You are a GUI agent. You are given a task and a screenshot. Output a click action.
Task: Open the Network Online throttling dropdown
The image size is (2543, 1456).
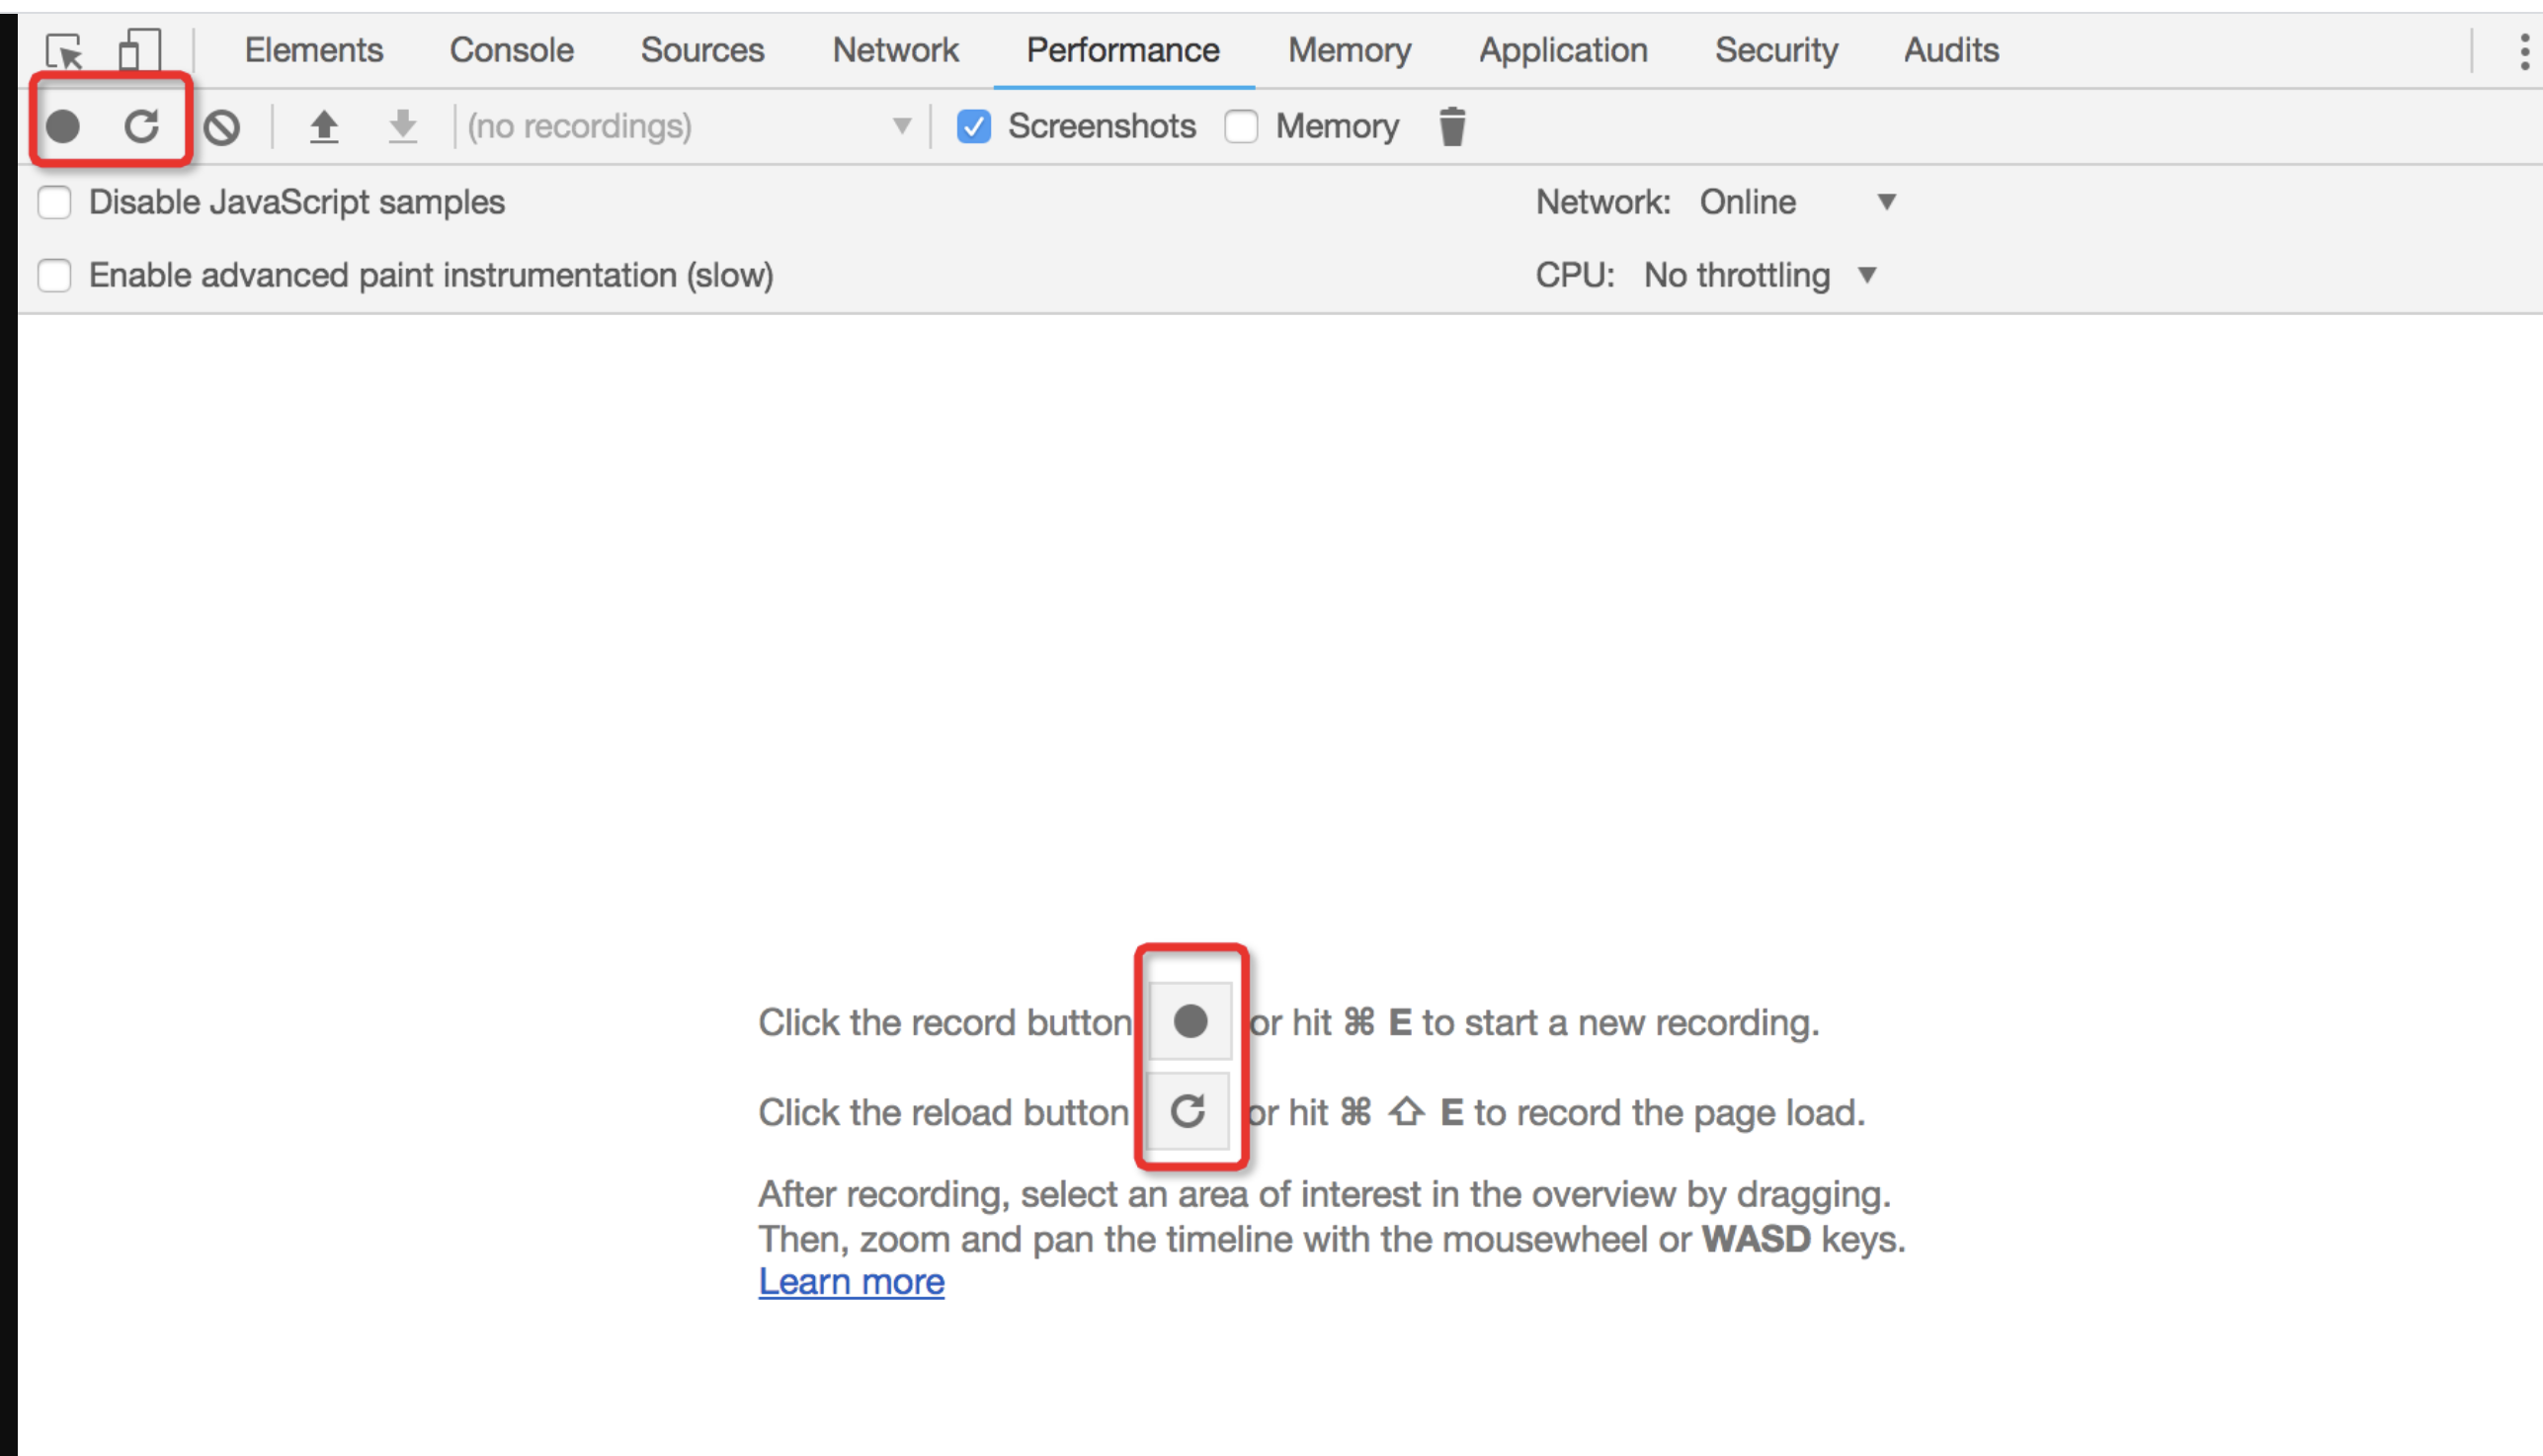point(1797,202)
